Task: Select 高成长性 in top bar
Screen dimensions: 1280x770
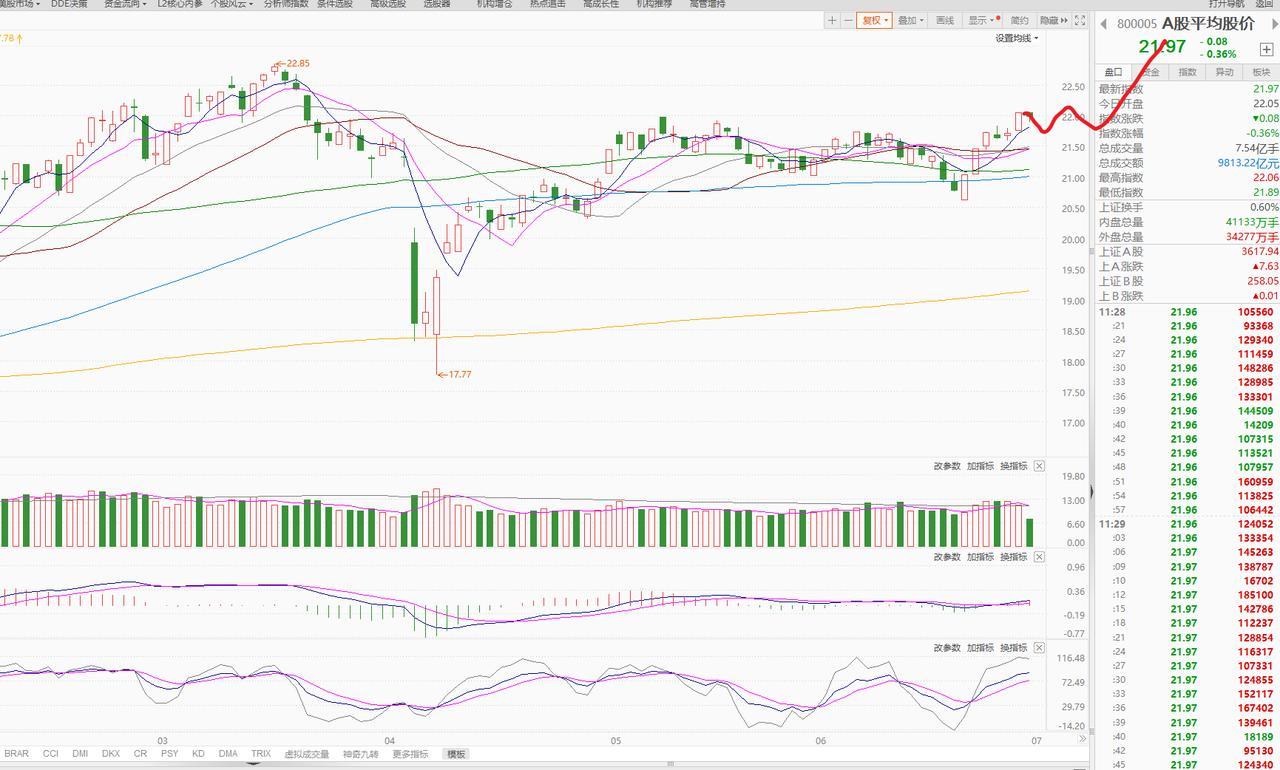Action: [x=600, y=4]
